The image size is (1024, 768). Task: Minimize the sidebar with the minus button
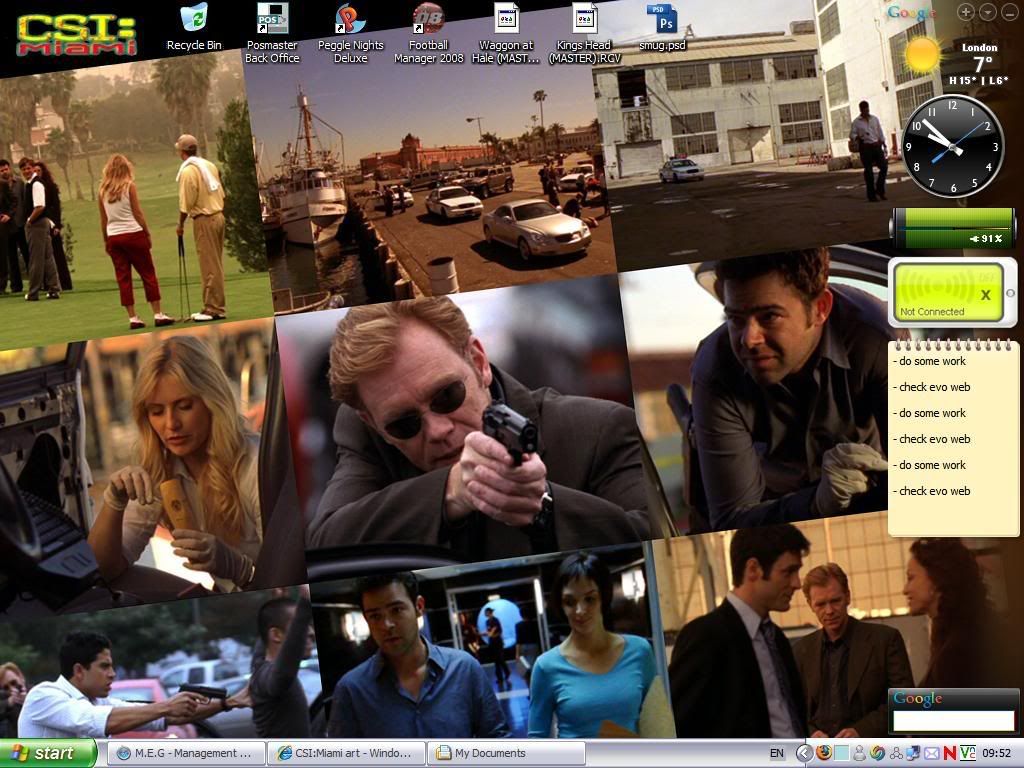[x=1008, y=12]
